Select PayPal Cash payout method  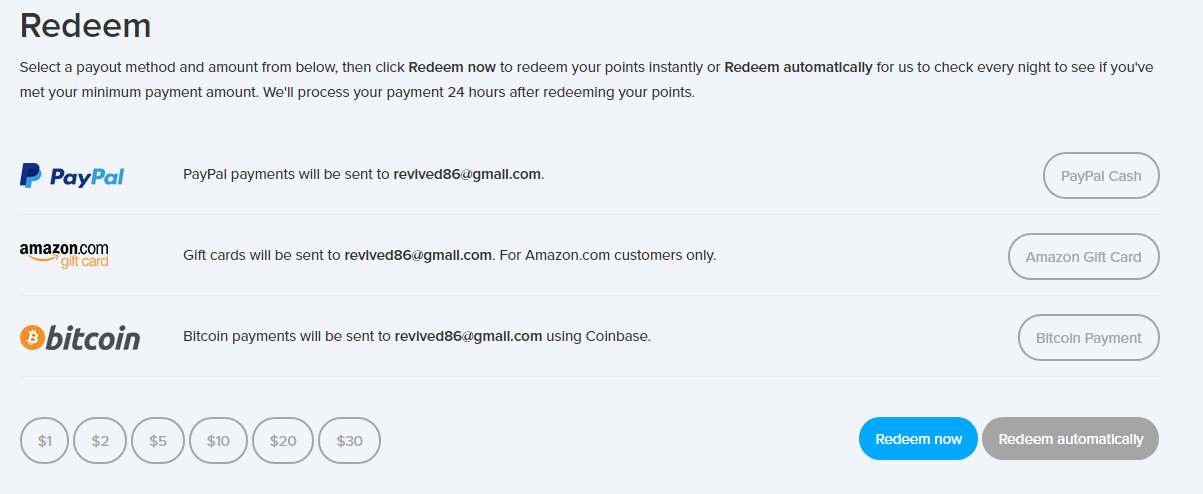1100,176
